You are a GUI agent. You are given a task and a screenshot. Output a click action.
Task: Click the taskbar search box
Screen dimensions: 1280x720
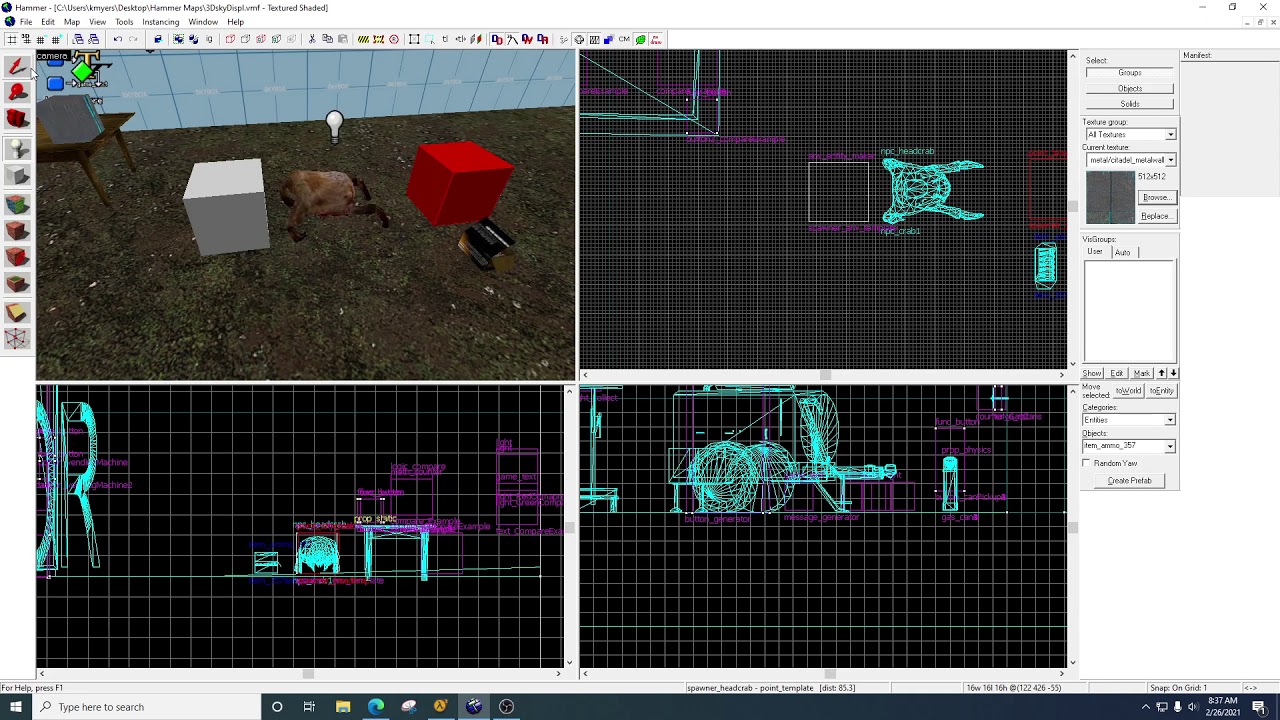147,707
